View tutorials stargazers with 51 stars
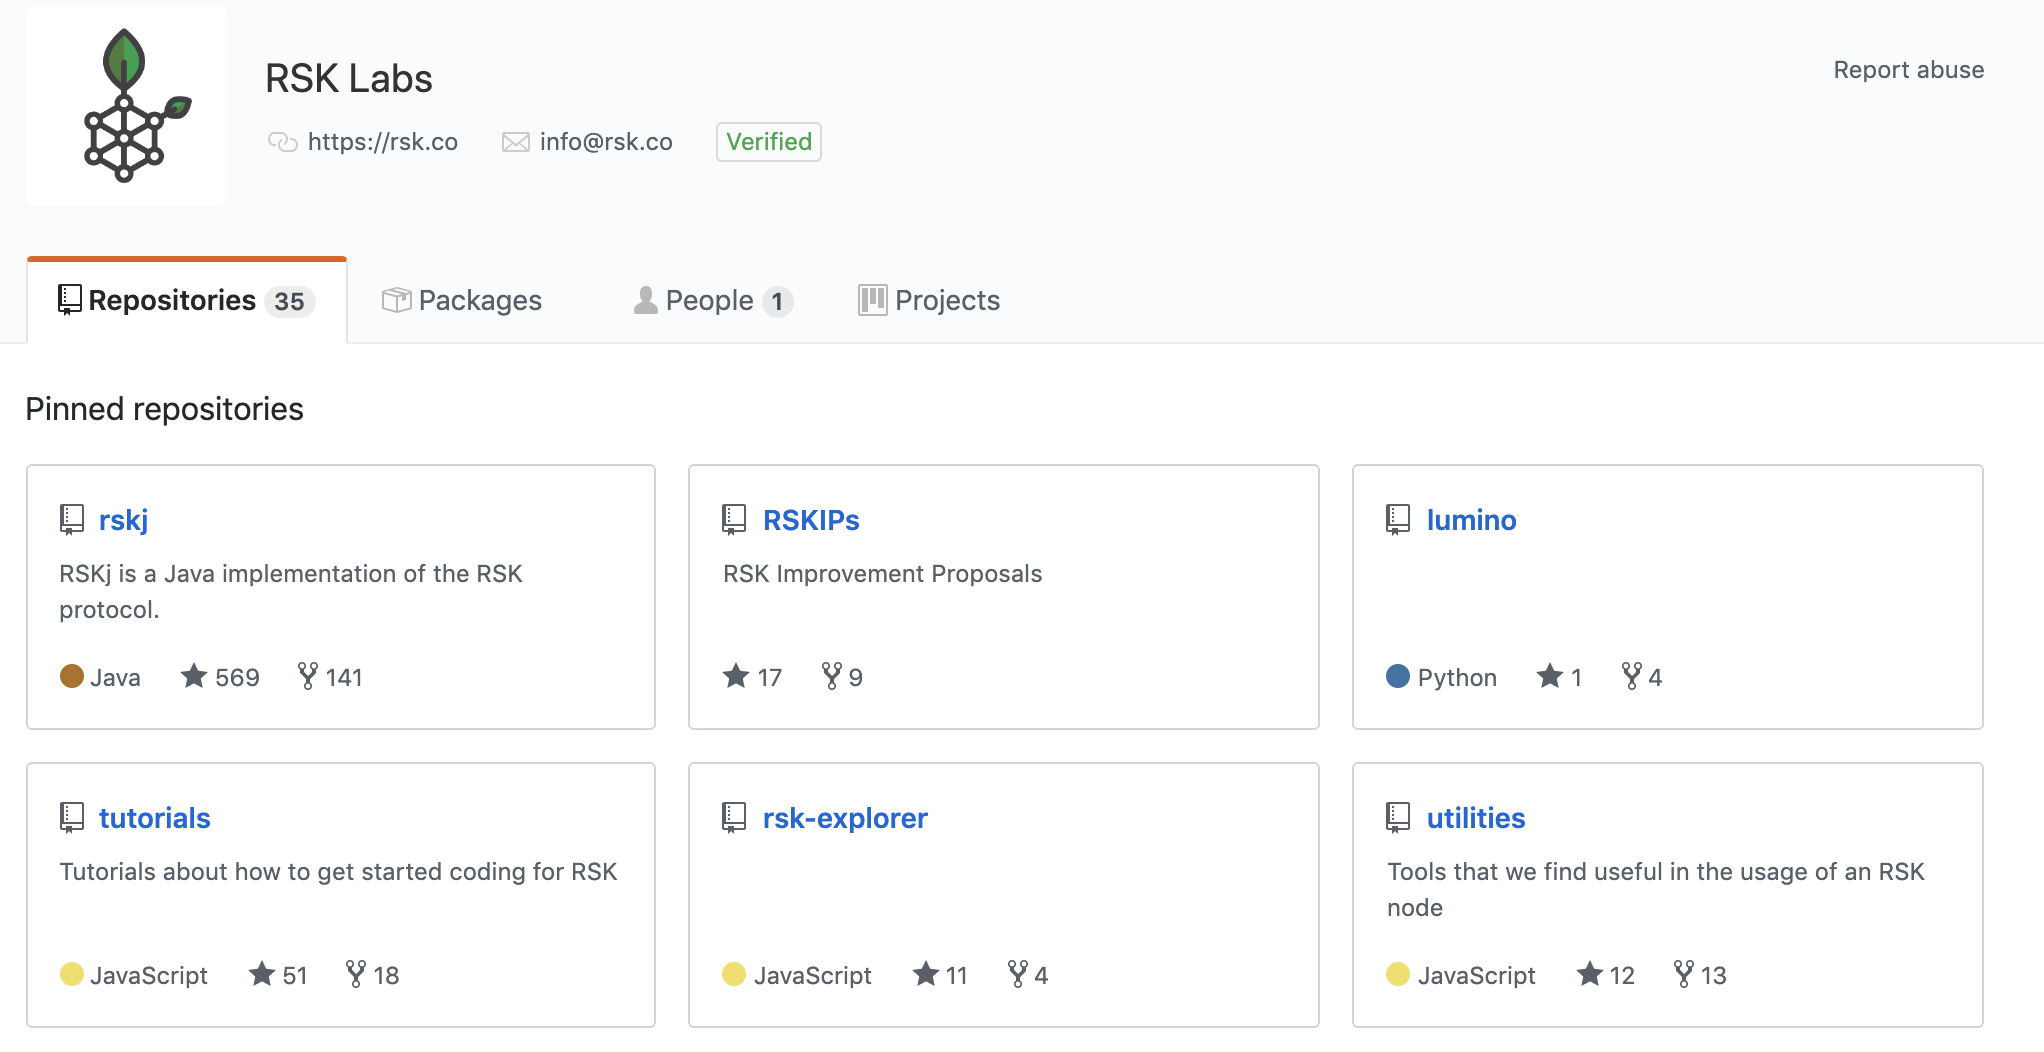 tap(278, 975)
